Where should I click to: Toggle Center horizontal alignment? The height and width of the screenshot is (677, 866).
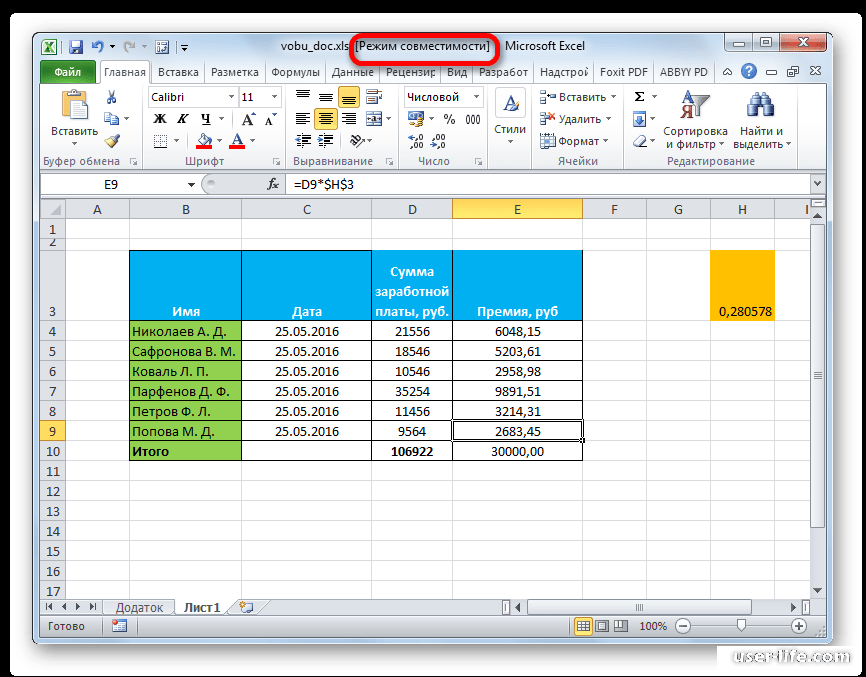tap(326, 119)
